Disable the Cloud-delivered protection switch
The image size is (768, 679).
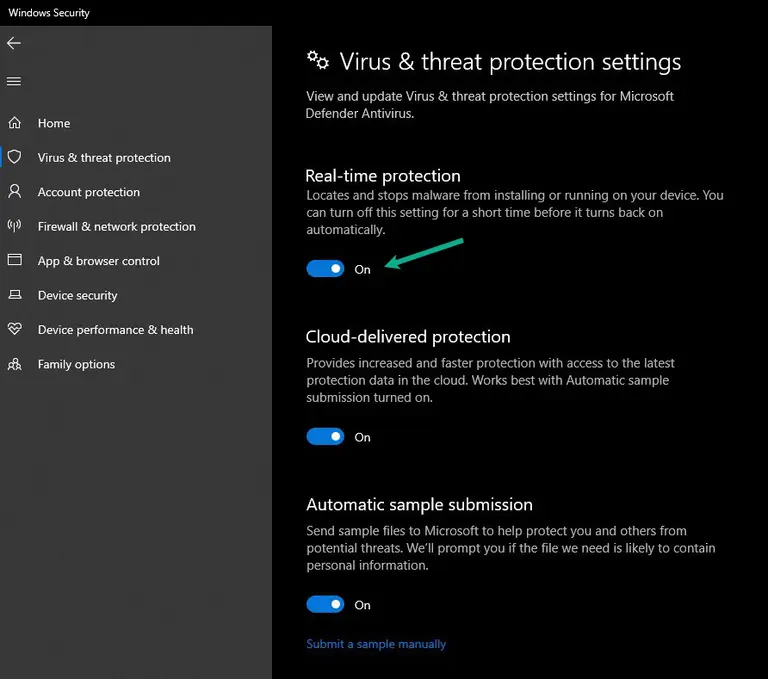[x=325, y=436]
